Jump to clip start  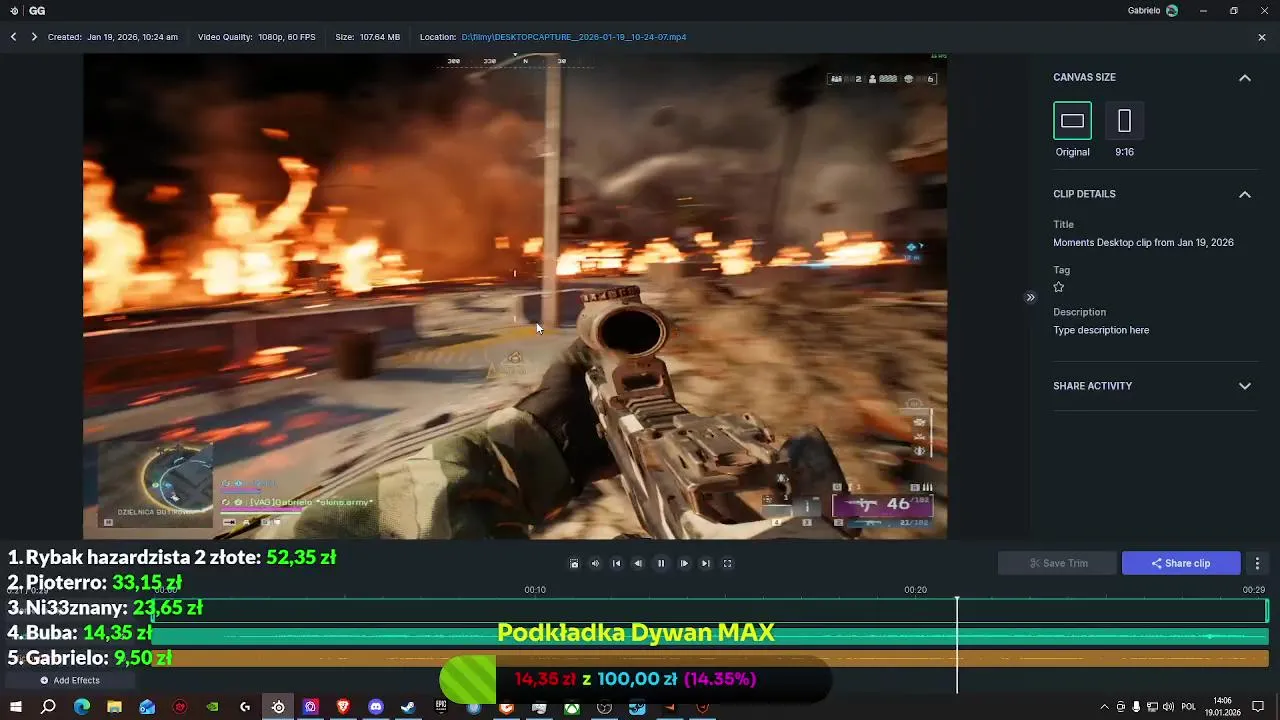coord(617,563)
